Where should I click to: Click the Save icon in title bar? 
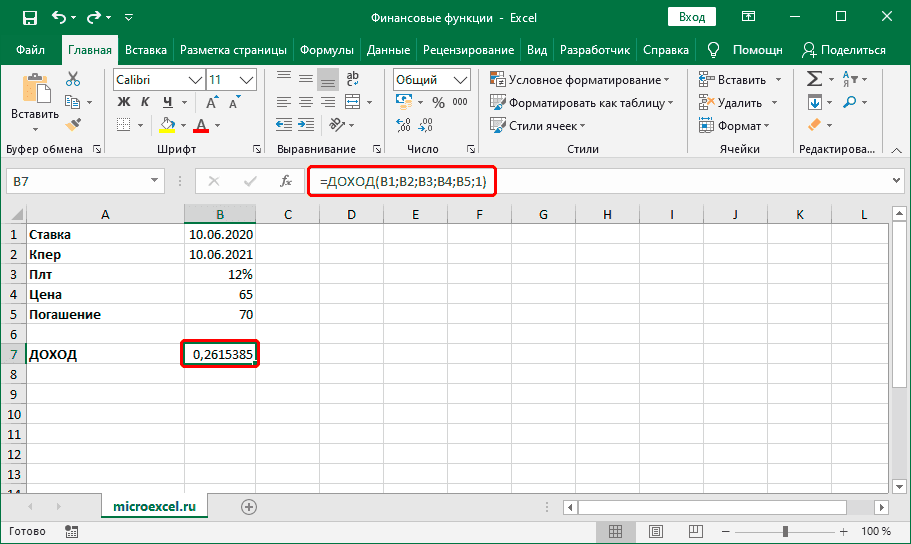28,17
